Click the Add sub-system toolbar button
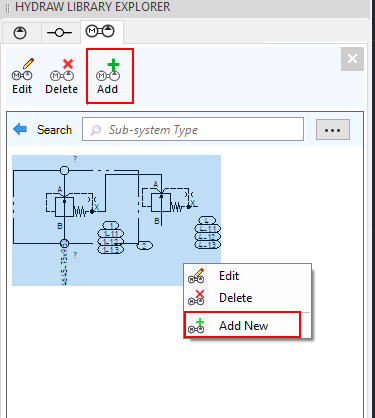 click(x=109, y=77)
